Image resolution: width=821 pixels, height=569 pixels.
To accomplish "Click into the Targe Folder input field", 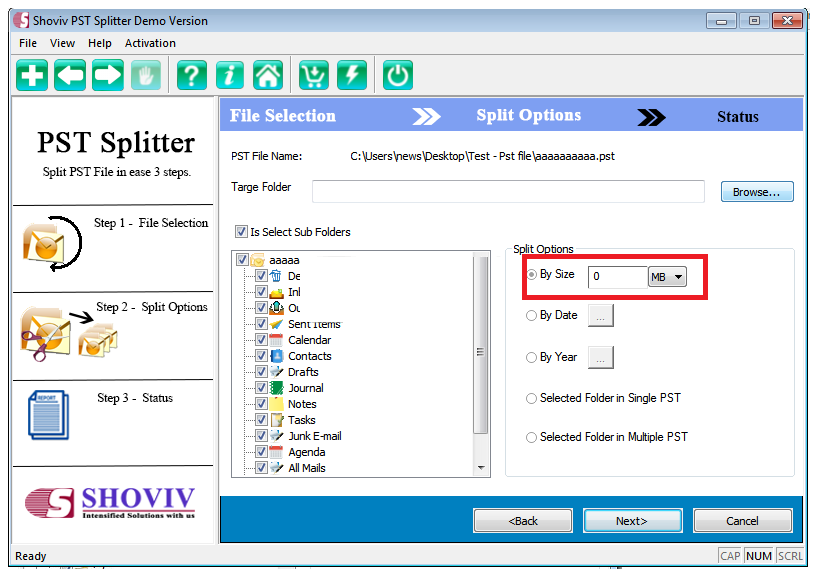I will tap(508, 191).
